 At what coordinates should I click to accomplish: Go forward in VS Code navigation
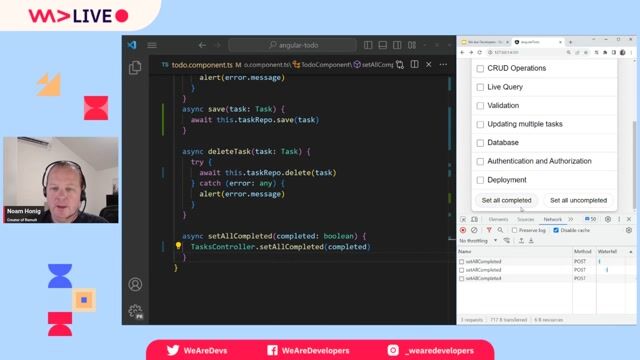218,45
